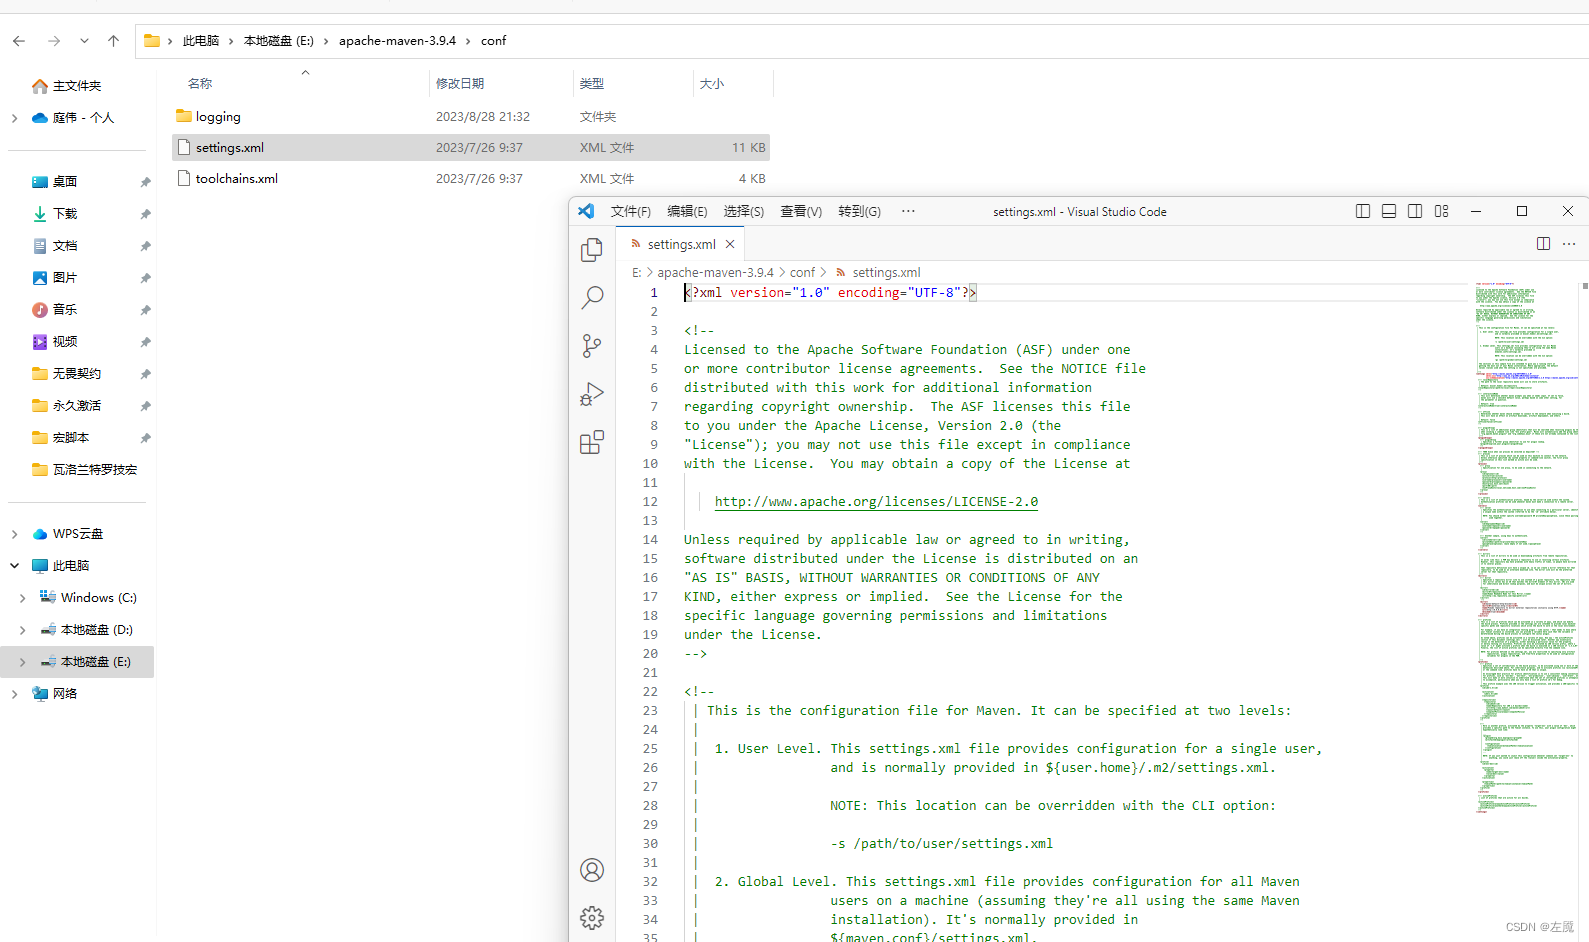The height and width of the screenshot is (942, 1589).
Task: Expand the 网络 node
Action: pyautogui.click(x=14, y=694)
